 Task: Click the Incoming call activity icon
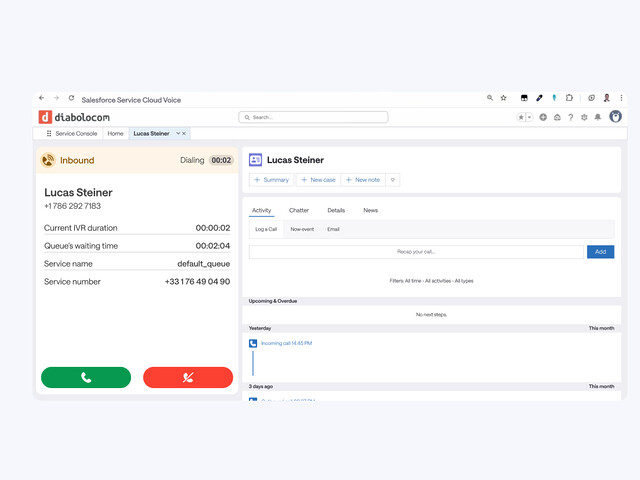click(253, 343)
